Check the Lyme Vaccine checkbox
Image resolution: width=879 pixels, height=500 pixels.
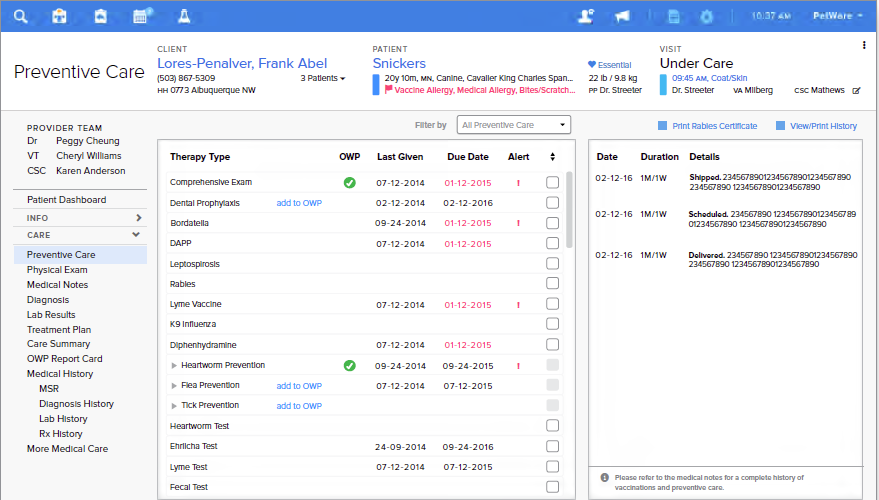tap(553, 304)
